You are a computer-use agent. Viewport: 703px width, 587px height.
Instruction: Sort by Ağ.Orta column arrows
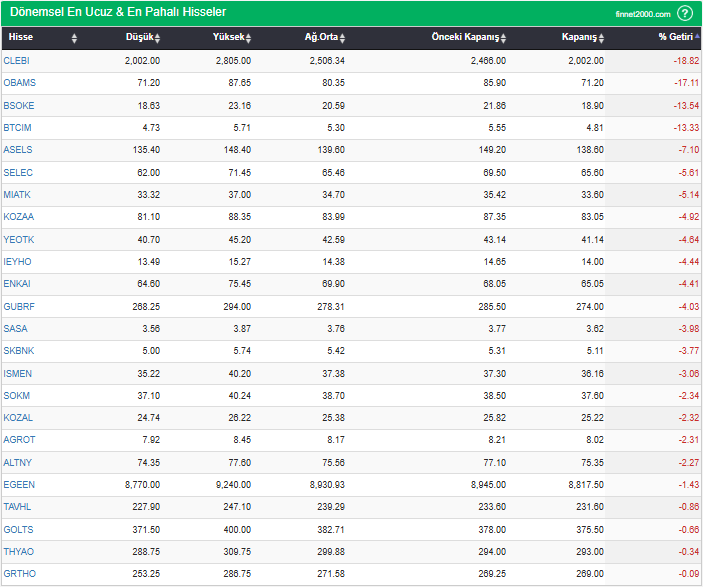click(343, 38)
